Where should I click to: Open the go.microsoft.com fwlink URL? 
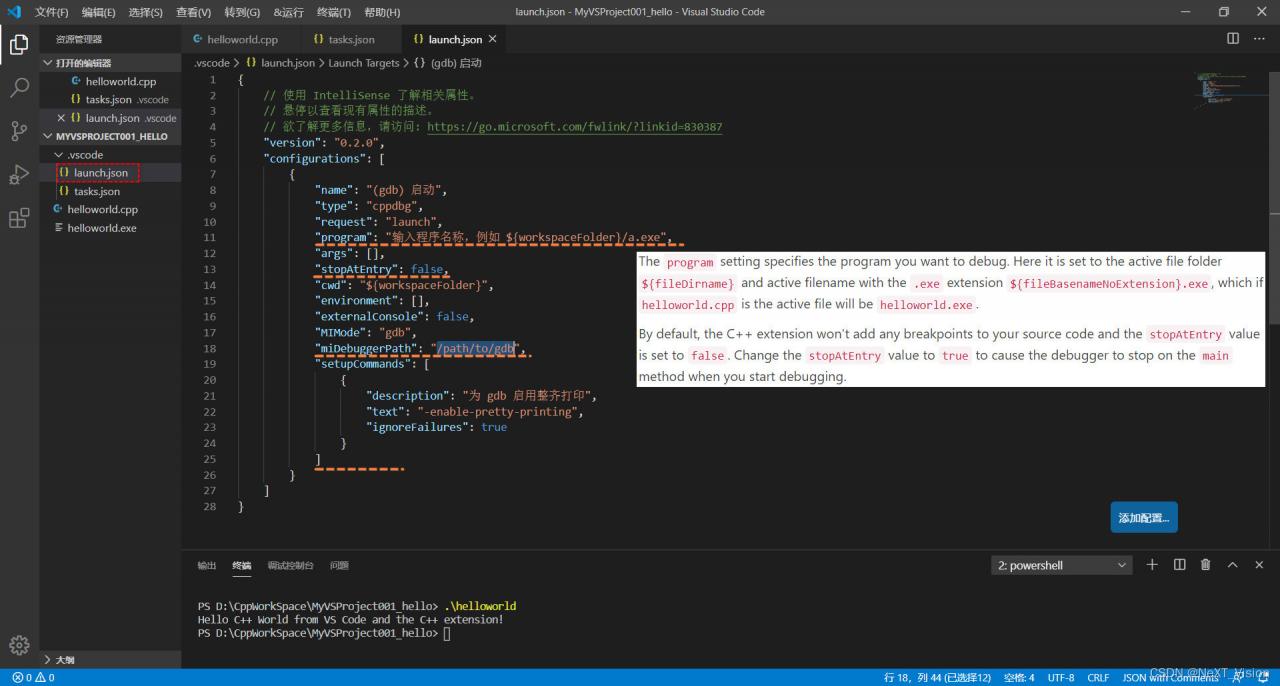(x=574, y=127)
